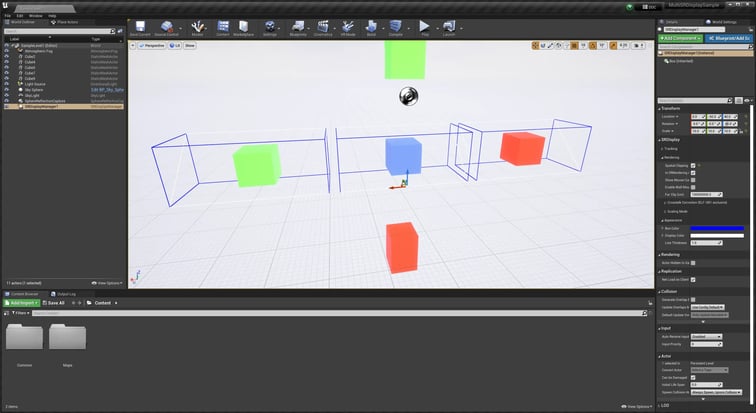Click the Build toolbar icon
Screen dimensions: 756x413
[x=370, y=26]
